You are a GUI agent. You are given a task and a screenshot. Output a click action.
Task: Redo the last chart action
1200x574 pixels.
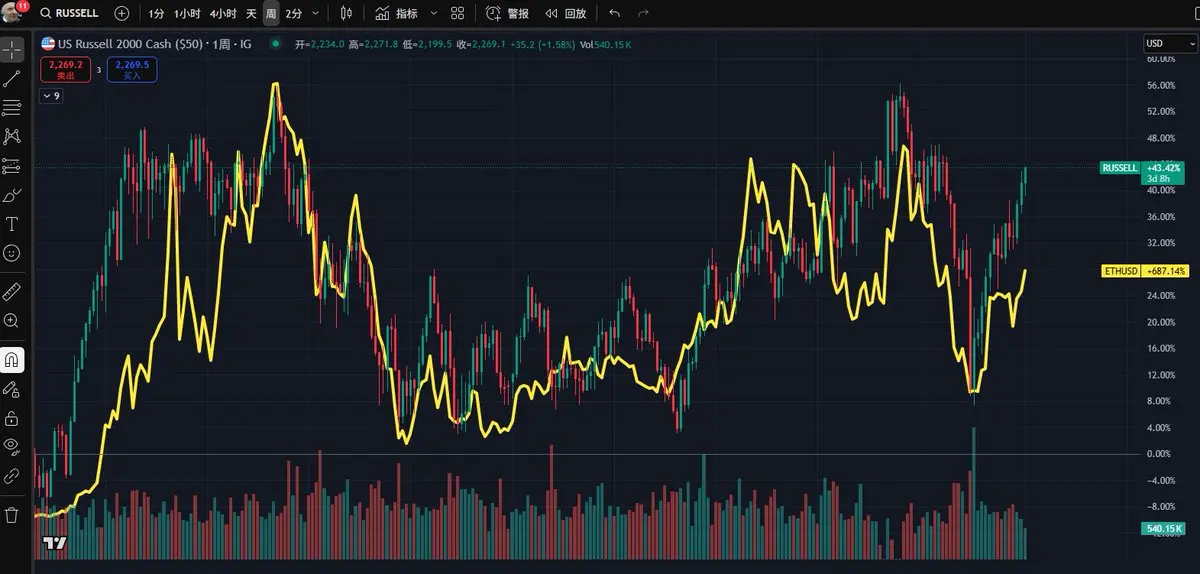[643, 14]
